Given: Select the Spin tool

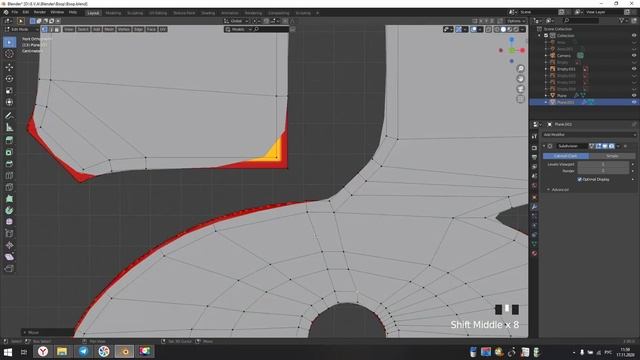Looking at the screenshot, I should (x=9, y=210).
